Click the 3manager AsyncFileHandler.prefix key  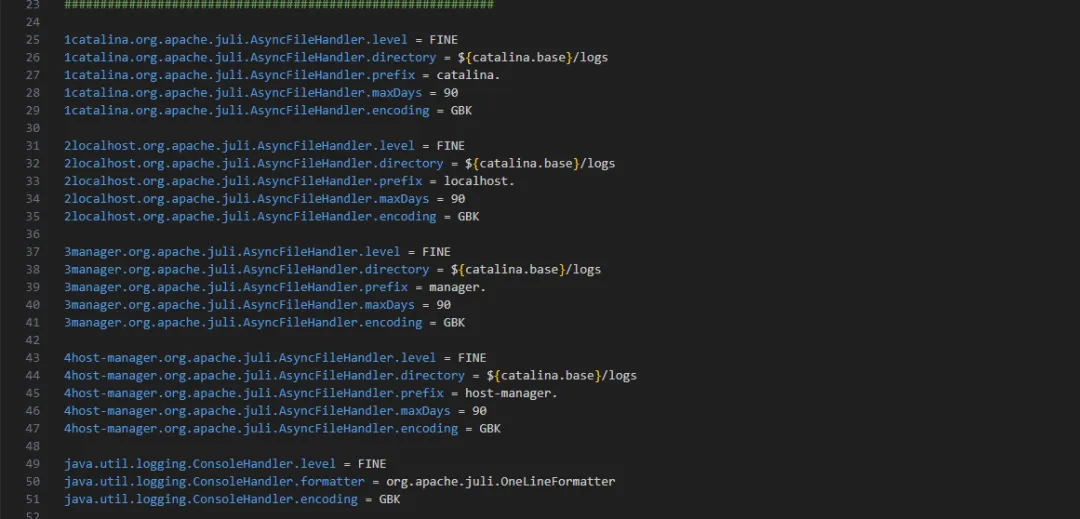point(236,287)
